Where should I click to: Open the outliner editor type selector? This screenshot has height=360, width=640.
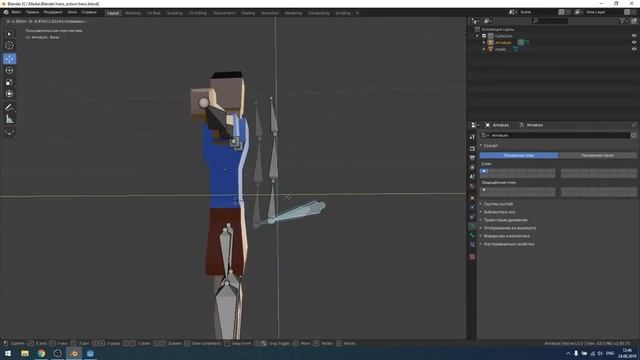(476, 21)
